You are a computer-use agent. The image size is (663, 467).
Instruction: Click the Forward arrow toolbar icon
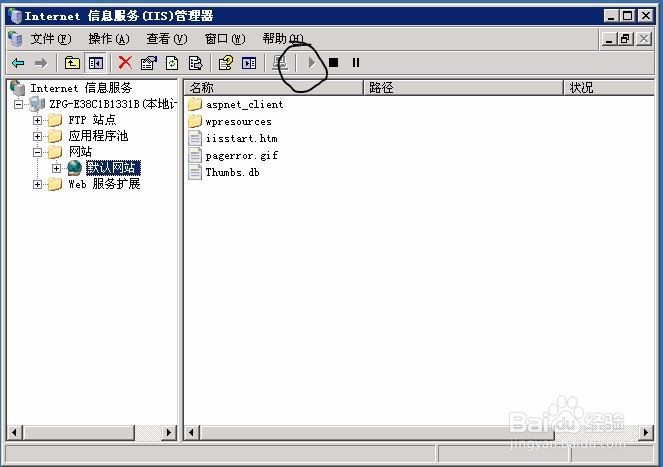tap(41, 63)
